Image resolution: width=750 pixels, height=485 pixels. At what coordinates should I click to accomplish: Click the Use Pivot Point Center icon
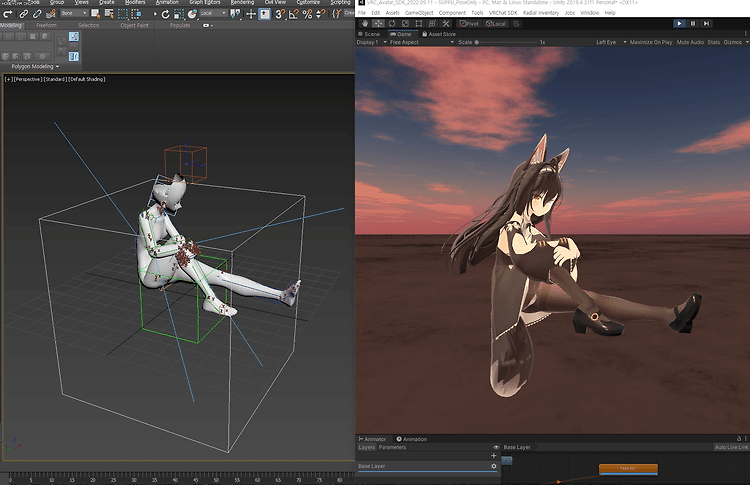pos(235,14)
